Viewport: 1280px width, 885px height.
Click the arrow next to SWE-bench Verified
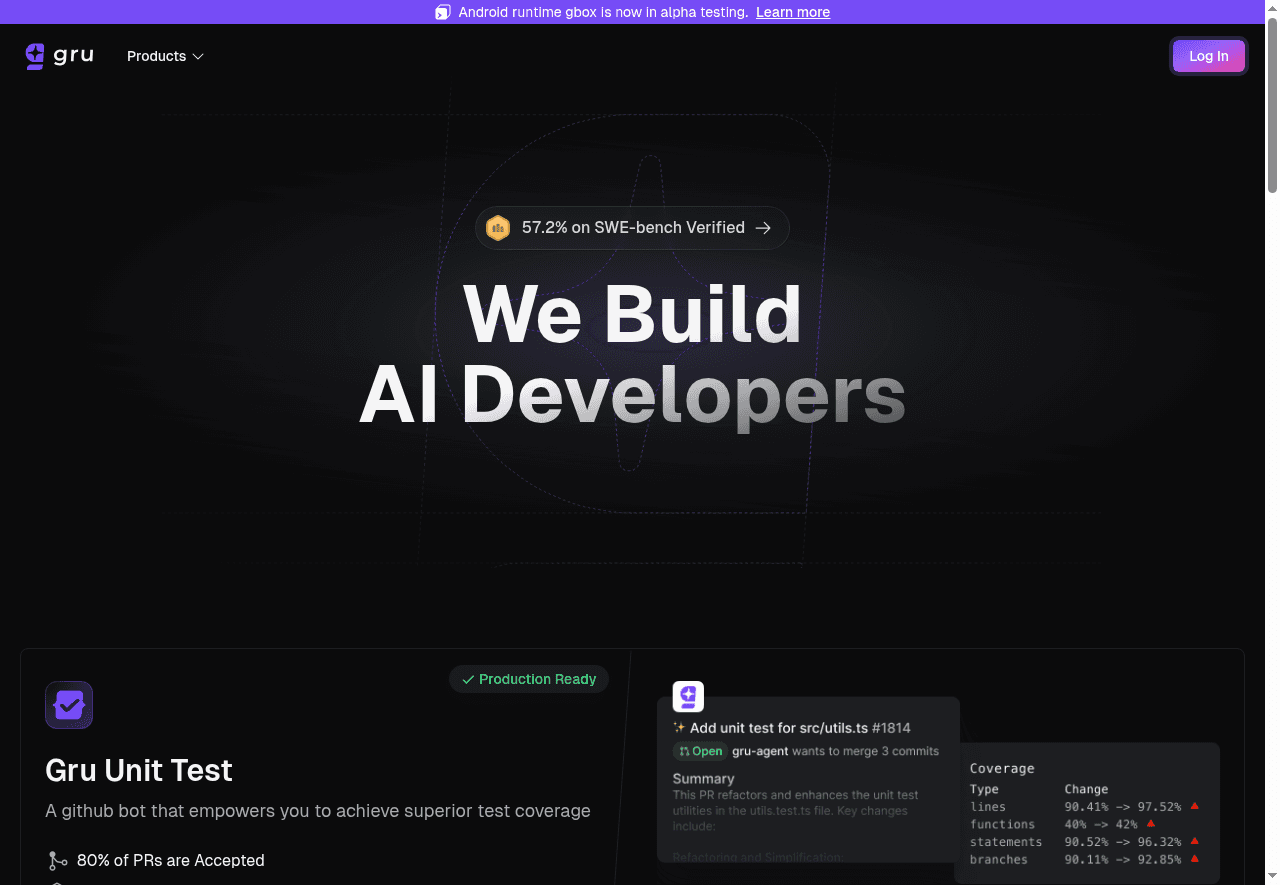763,228
